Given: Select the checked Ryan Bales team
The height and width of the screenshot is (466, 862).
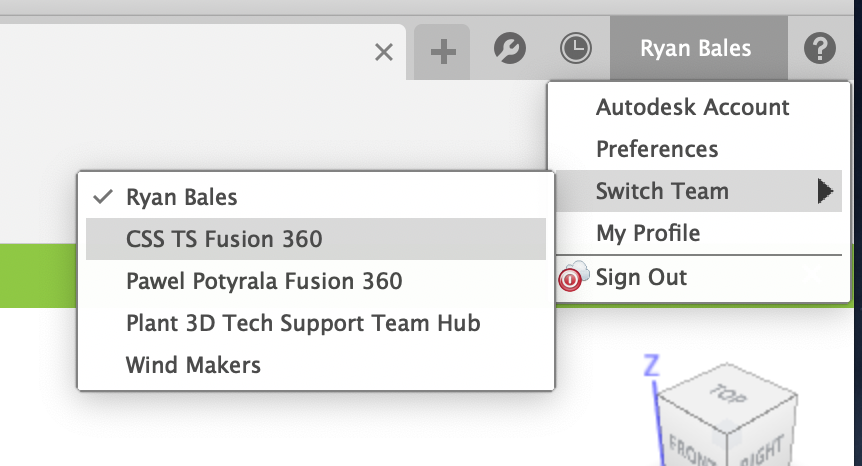Looking at the screenshot, I should click(x=316, y=197).
